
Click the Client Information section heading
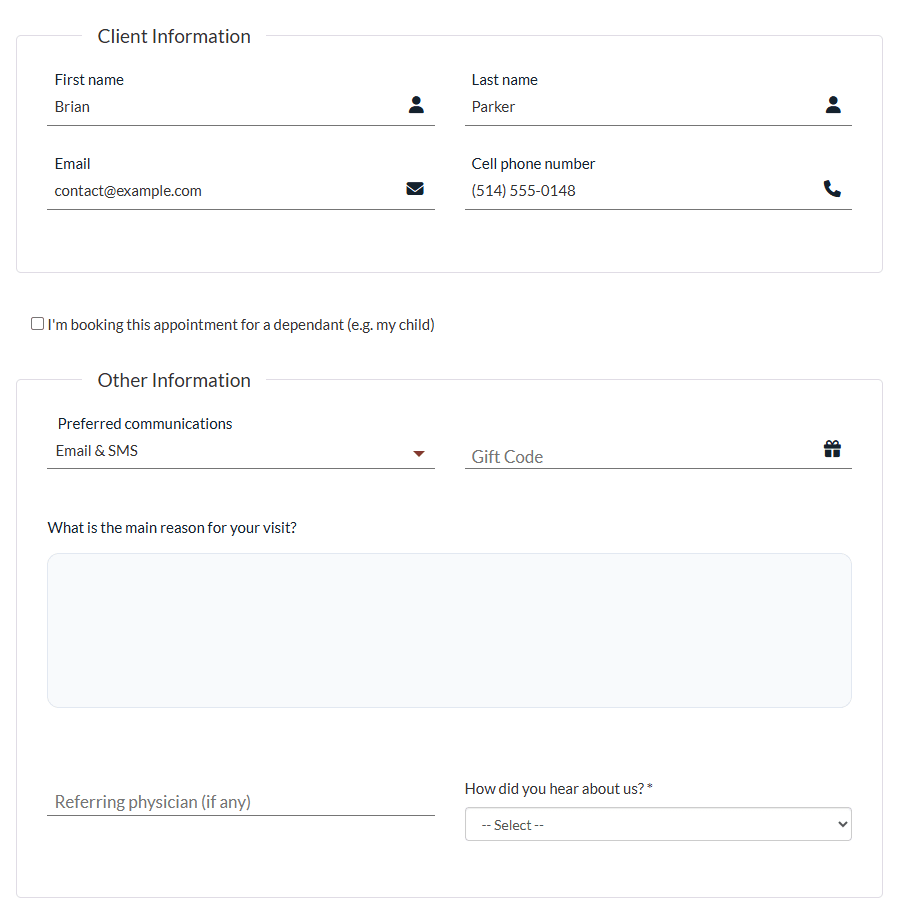click(174, 36)
